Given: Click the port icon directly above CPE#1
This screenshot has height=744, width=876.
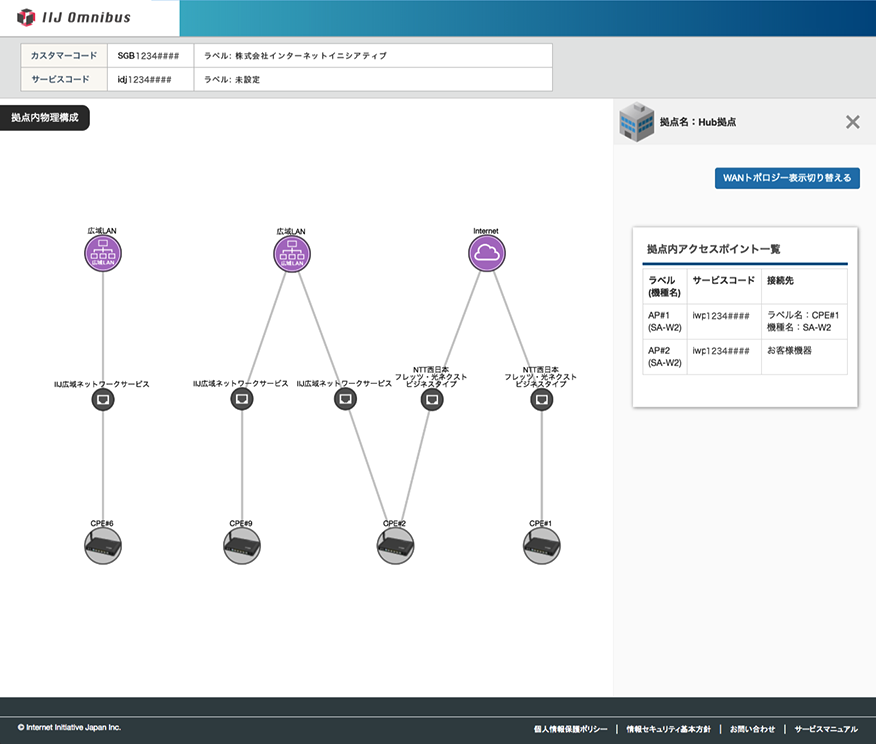Looking at the screenshot, I should [x=541, y=400].
